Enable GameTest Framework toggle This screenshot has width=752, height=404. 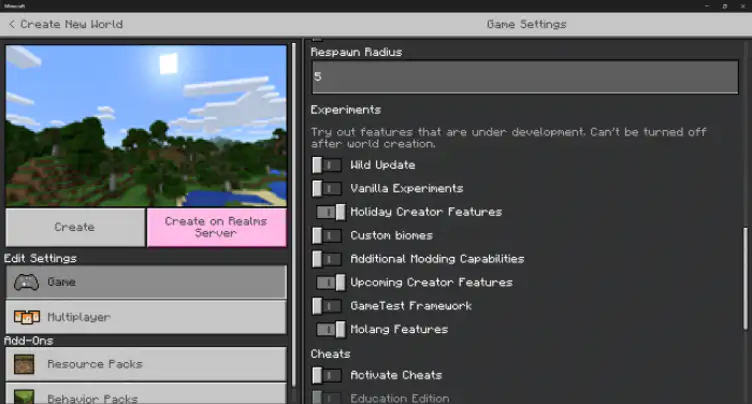[x=327, y=306]
